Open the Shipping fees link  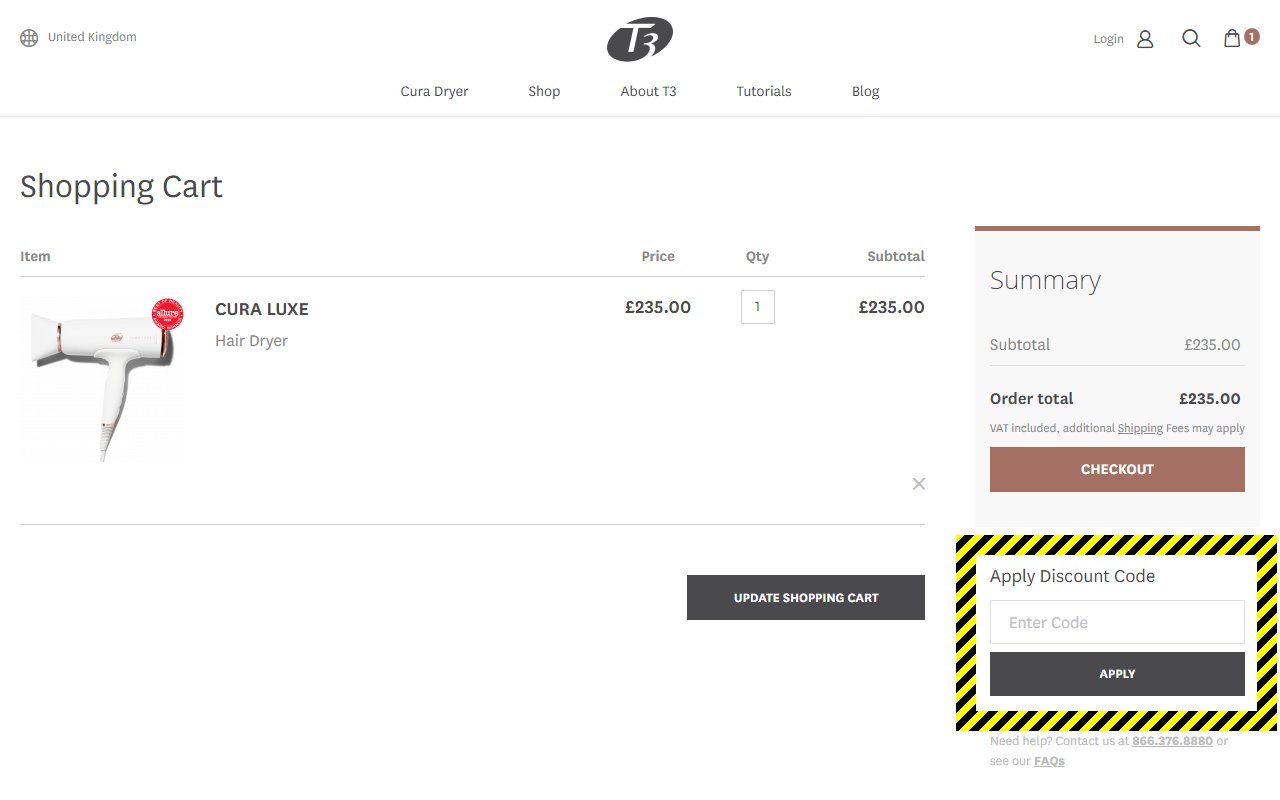coord(1140,428)
